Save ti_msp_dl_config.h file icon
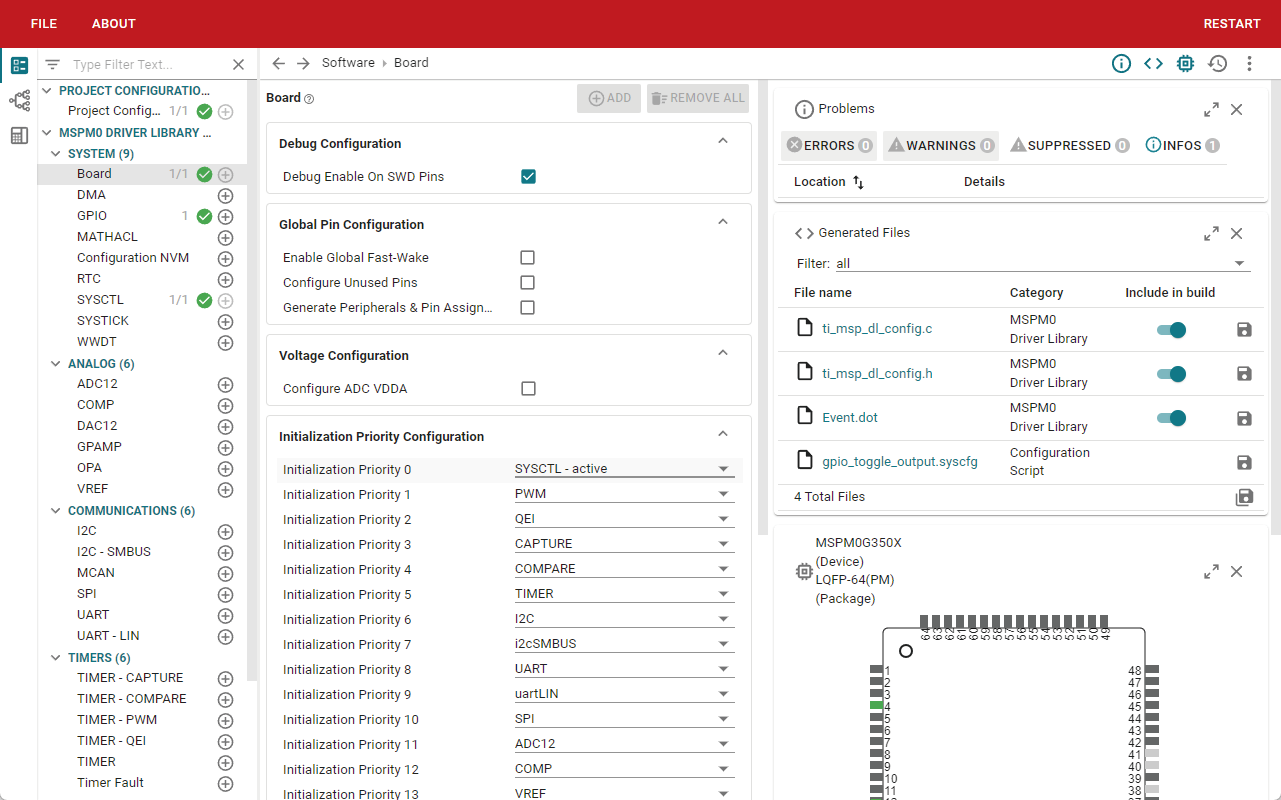1281x800 pixels. click(x=1244, y=373)
